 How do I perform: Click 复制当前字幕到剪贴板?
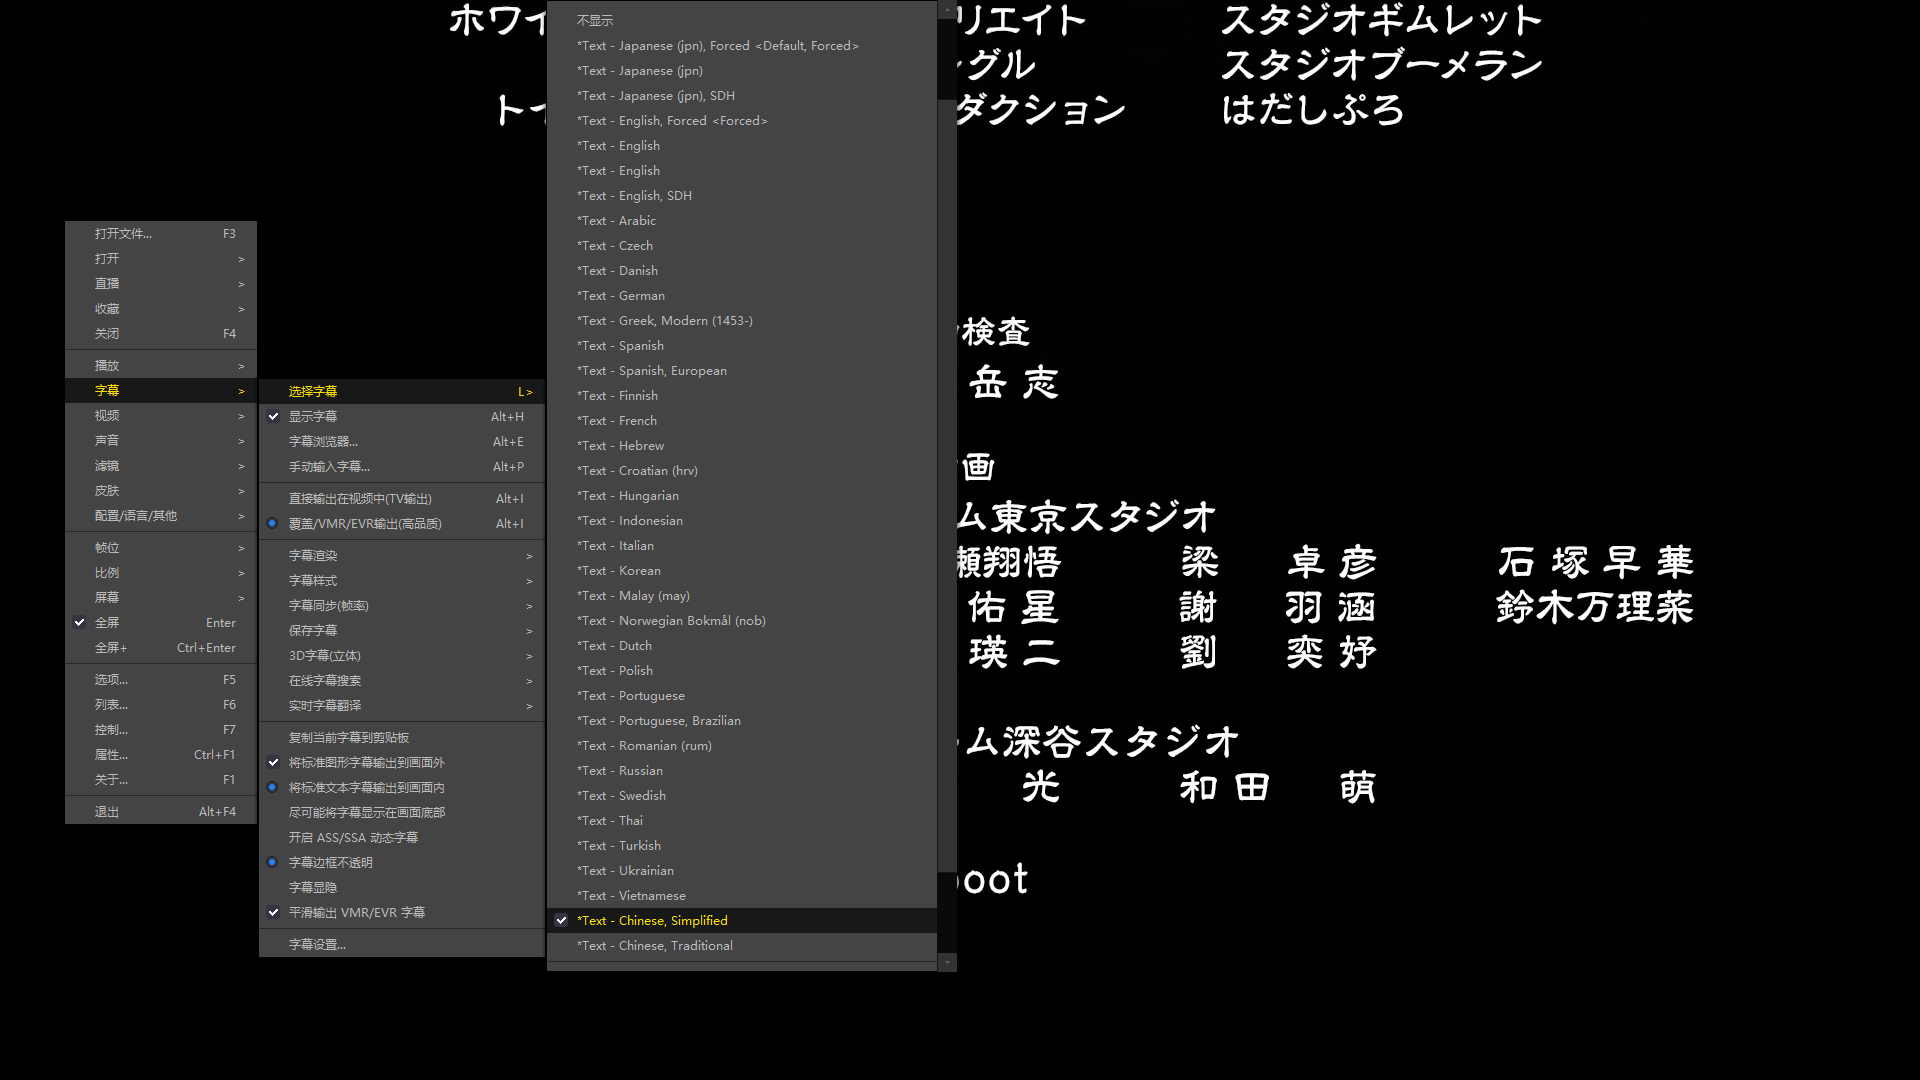click(x=401, y=737)
